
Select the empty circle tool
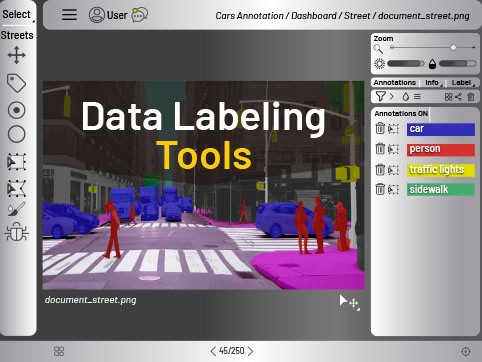pyautogui.click(x=16, y=134)
